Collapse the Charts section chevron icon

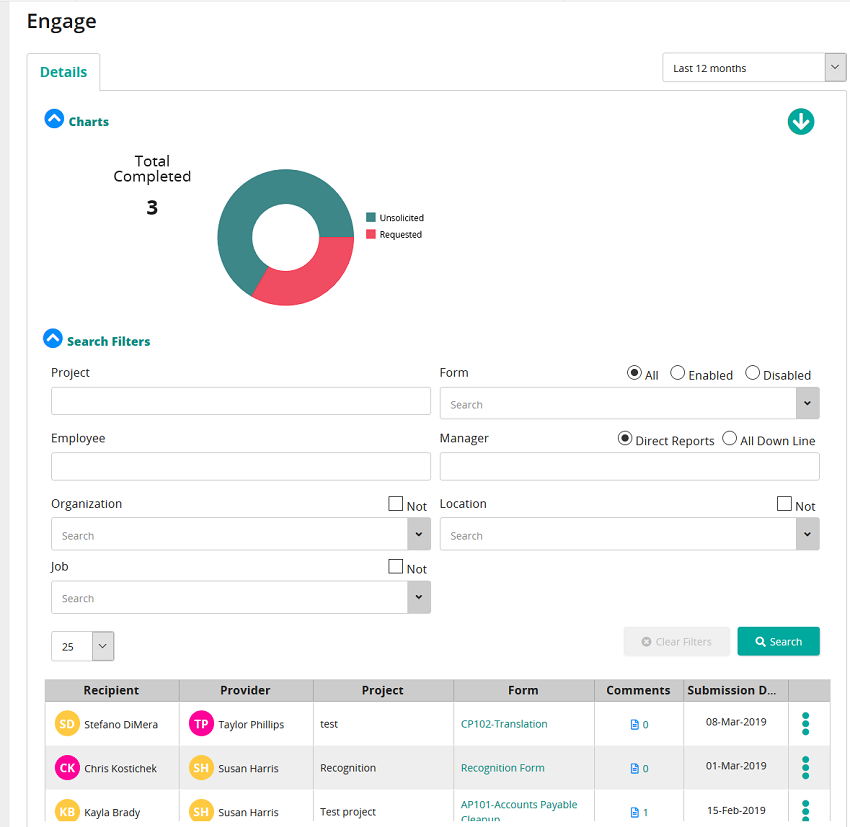[x=54, y=119]
